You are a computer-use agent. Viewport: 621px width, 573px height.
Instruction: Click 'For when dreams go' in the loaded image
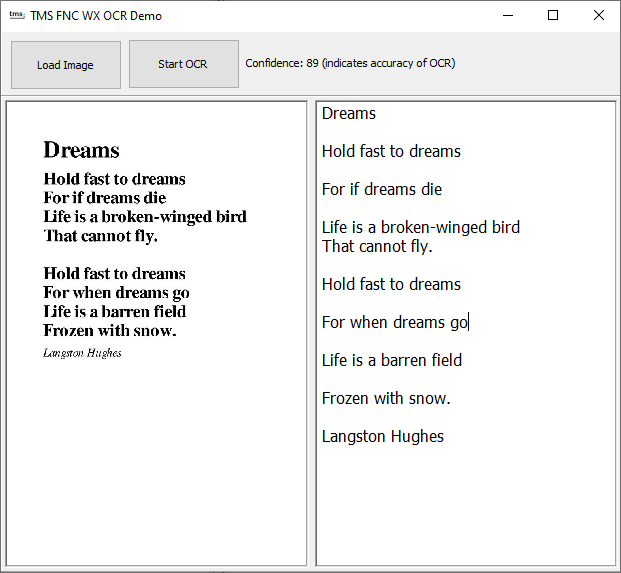pos(116,293)
